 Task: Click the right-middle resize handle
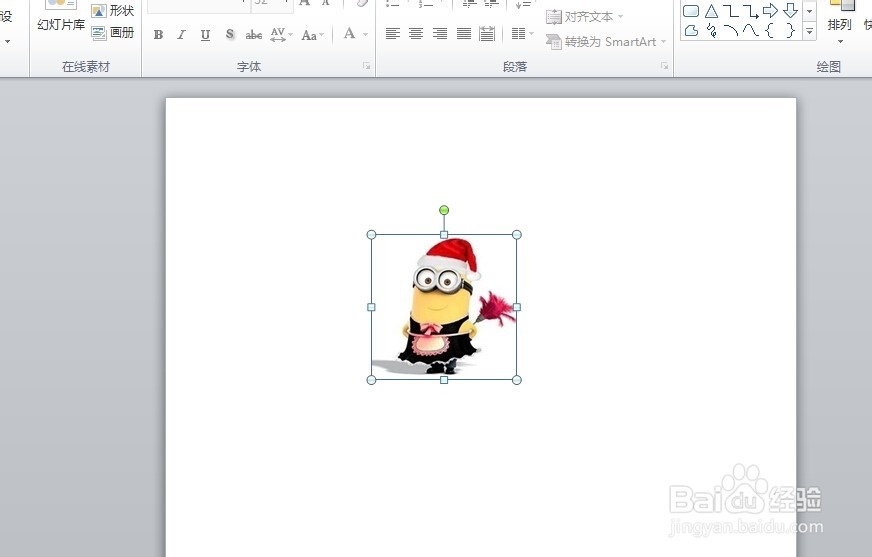[x=517, y=307]
